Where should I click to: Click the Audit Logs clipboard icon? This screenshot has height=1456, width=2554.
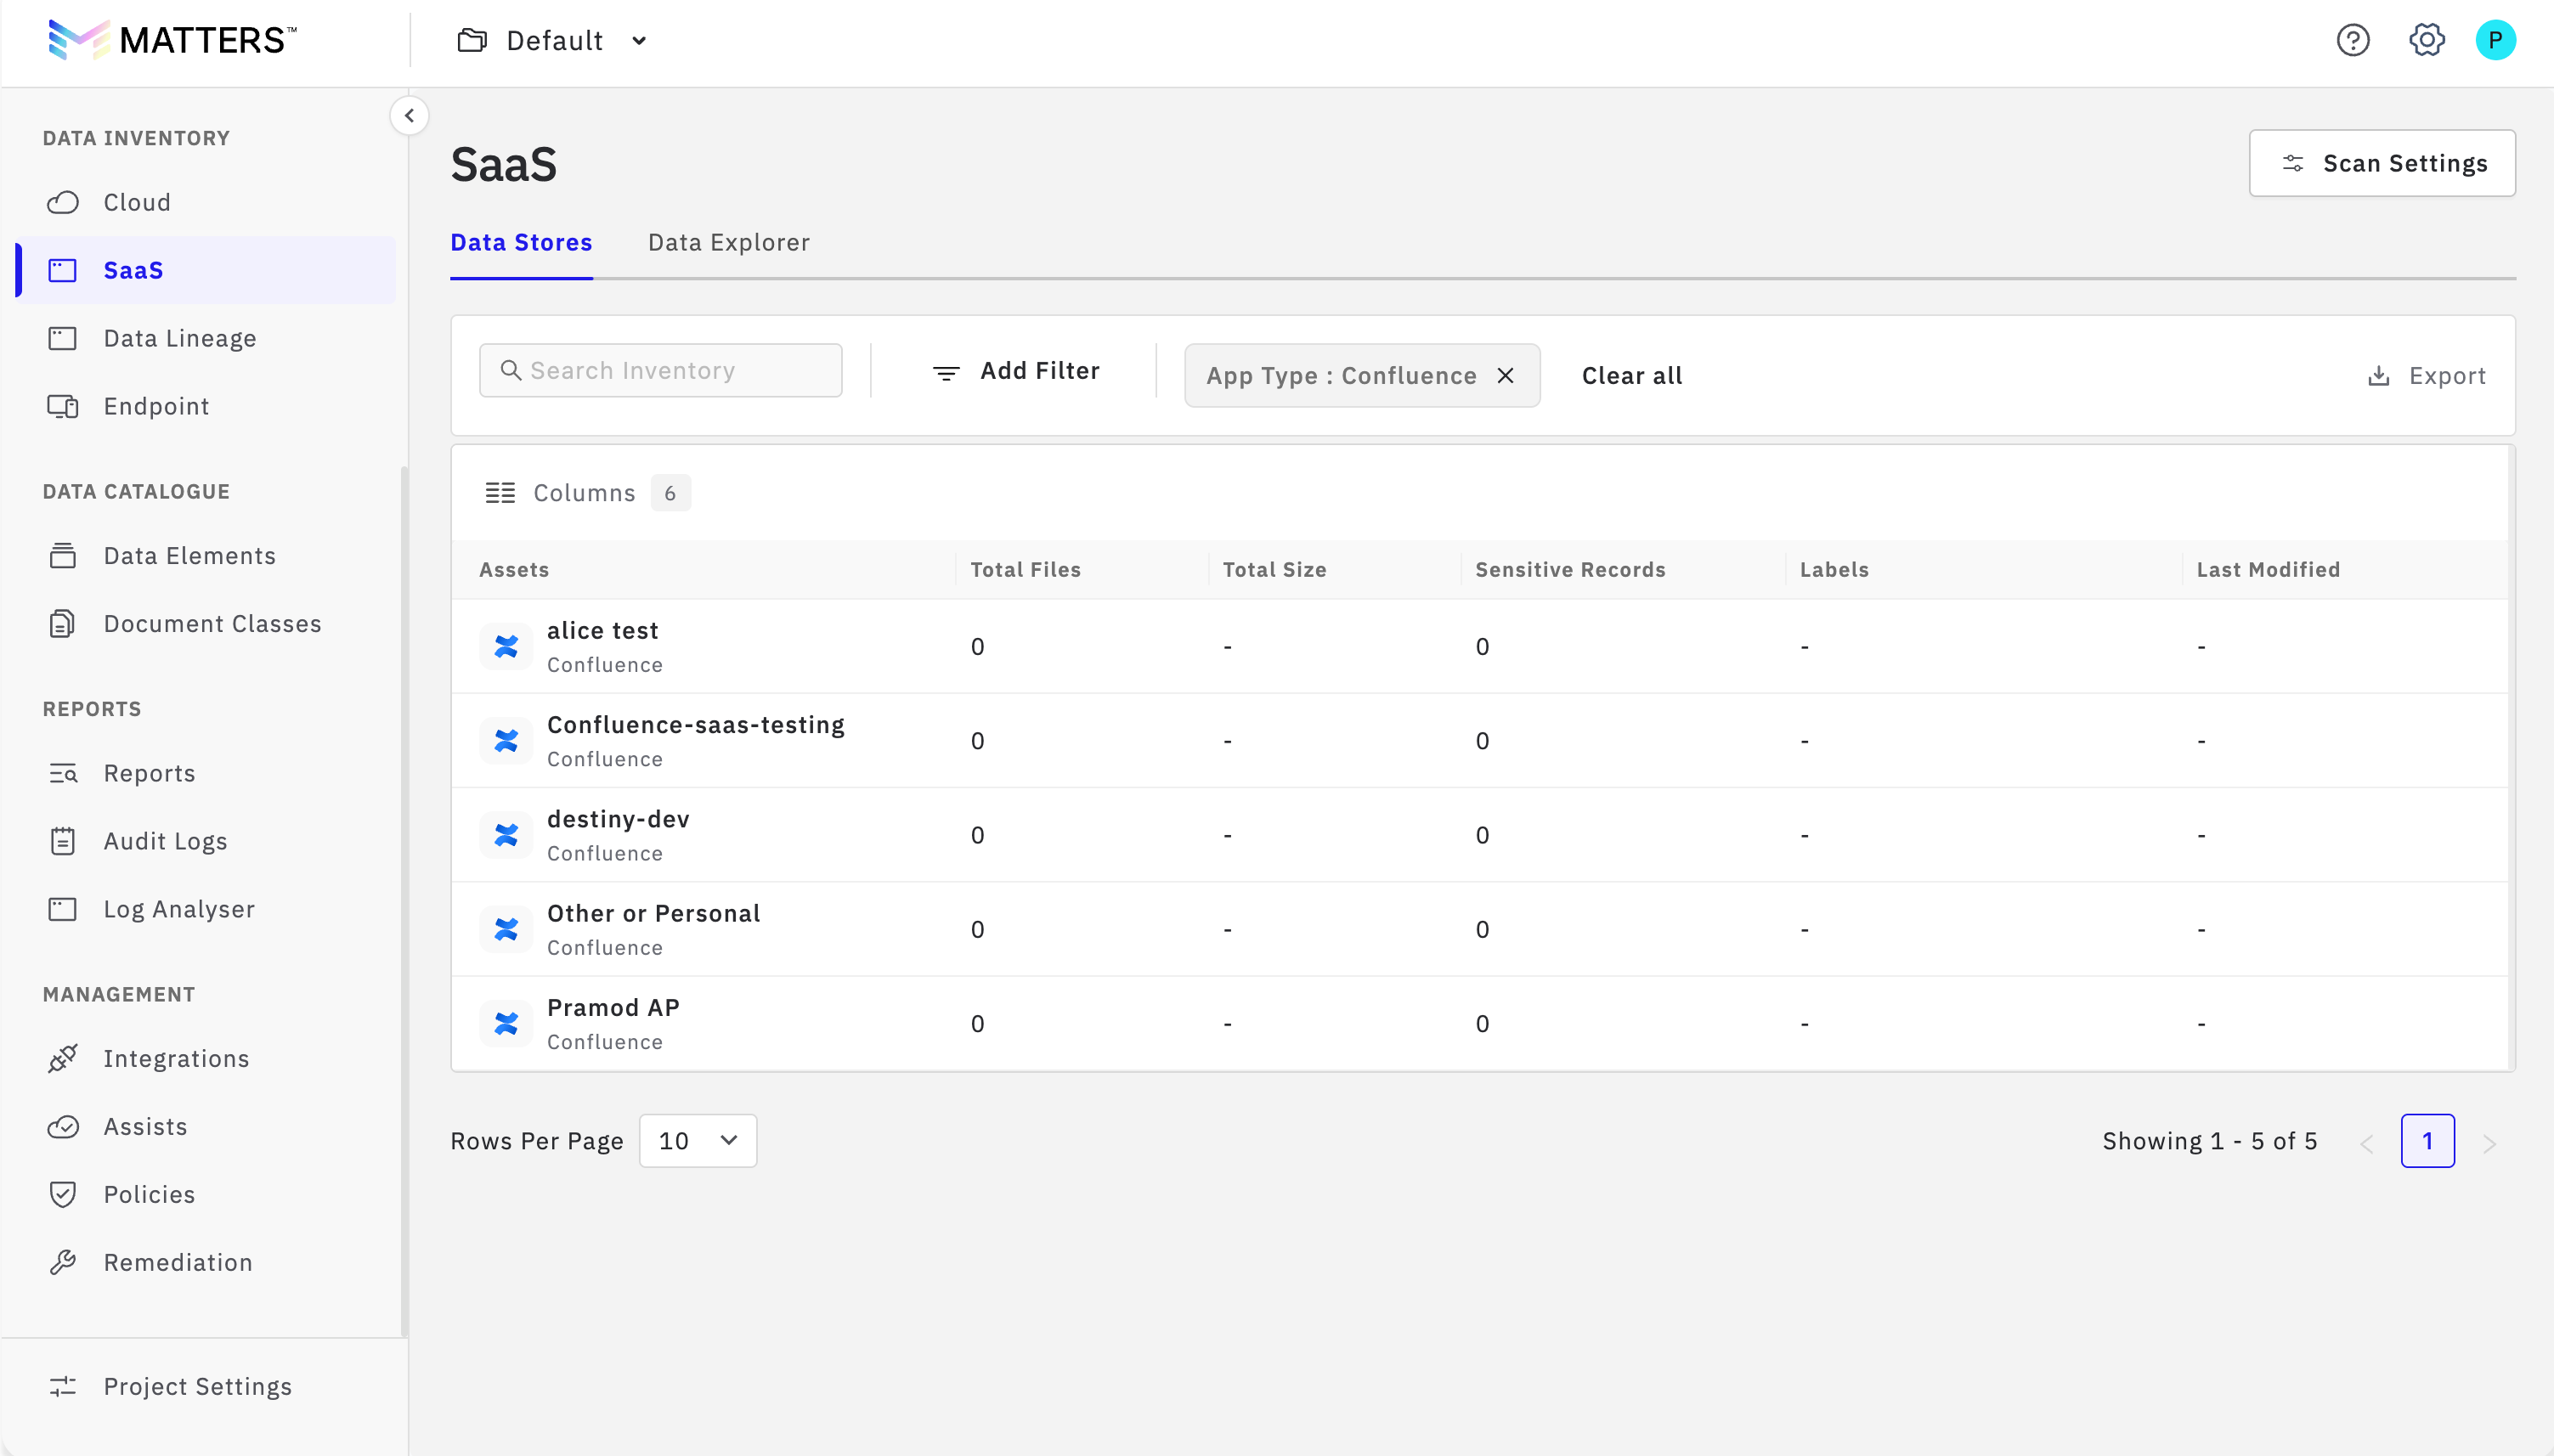pyautogui.click(x=63, y=841)
